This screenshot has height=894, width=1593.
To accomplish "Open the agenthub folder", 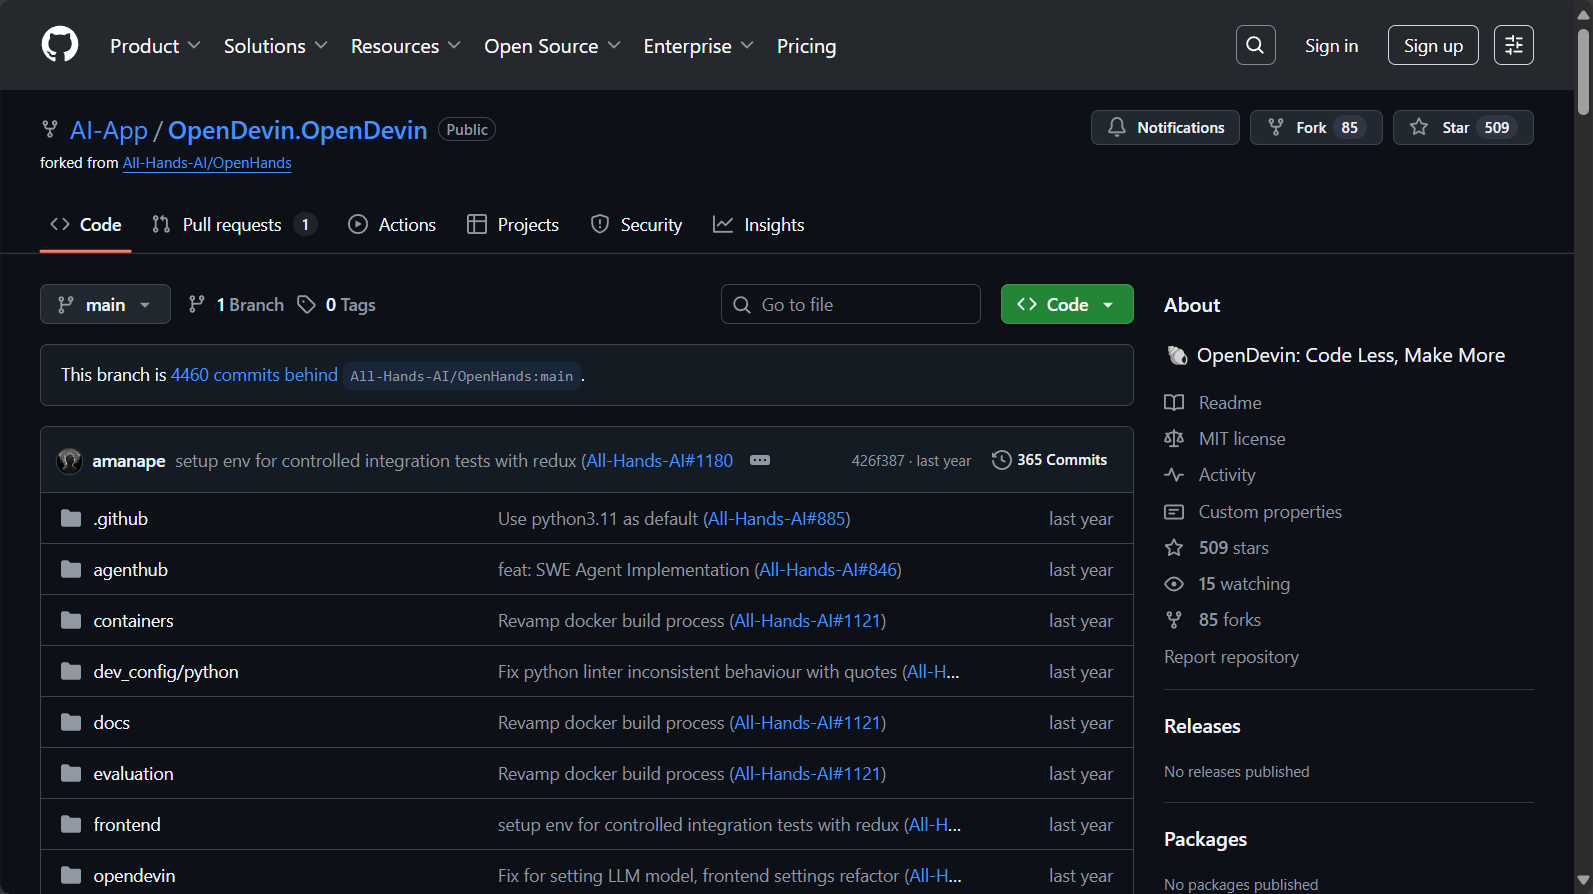I will pos(130,570).
